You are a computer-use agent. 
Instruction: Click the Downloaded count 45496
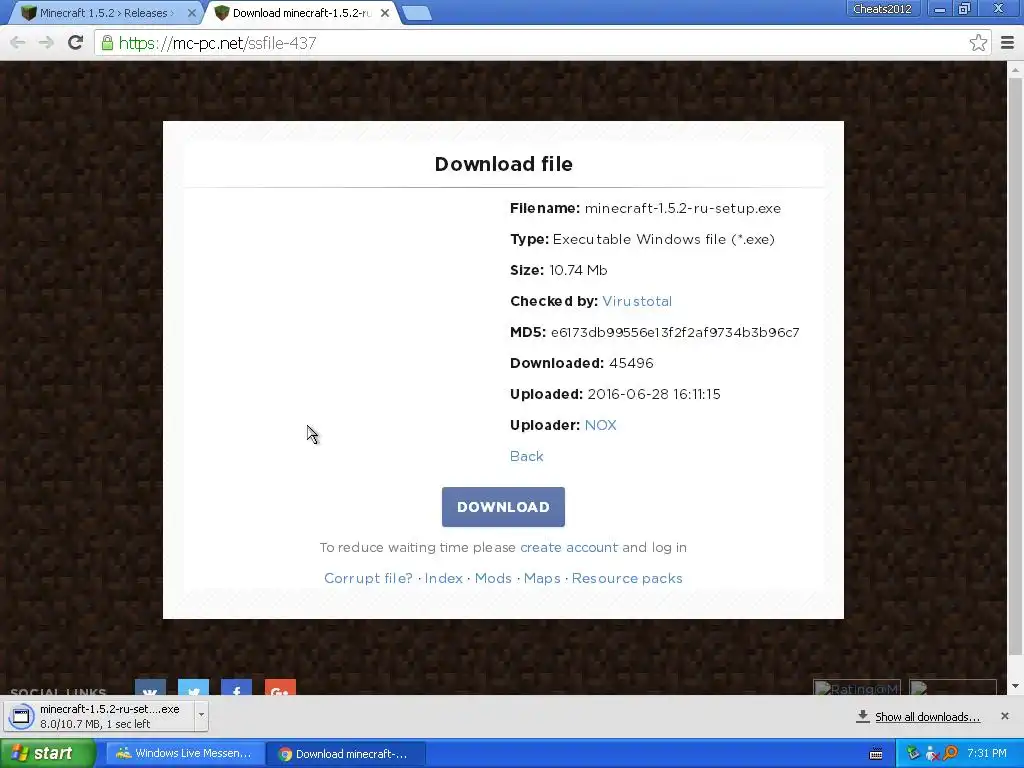631,363
